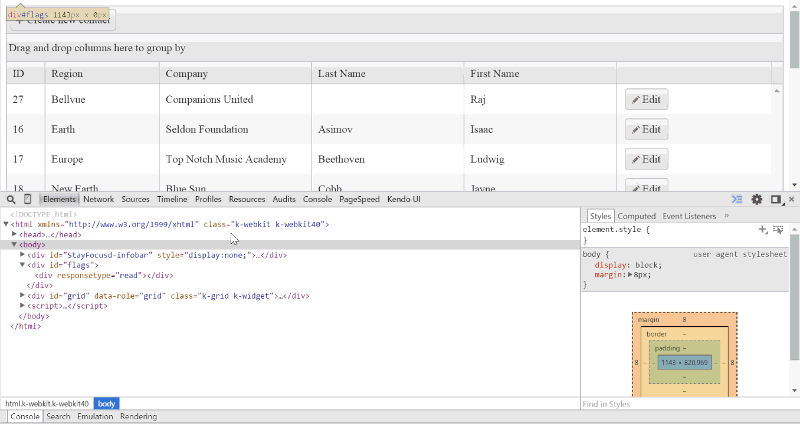
Task: Open the Kendo UI tab
Action: (x=404, y=199)
